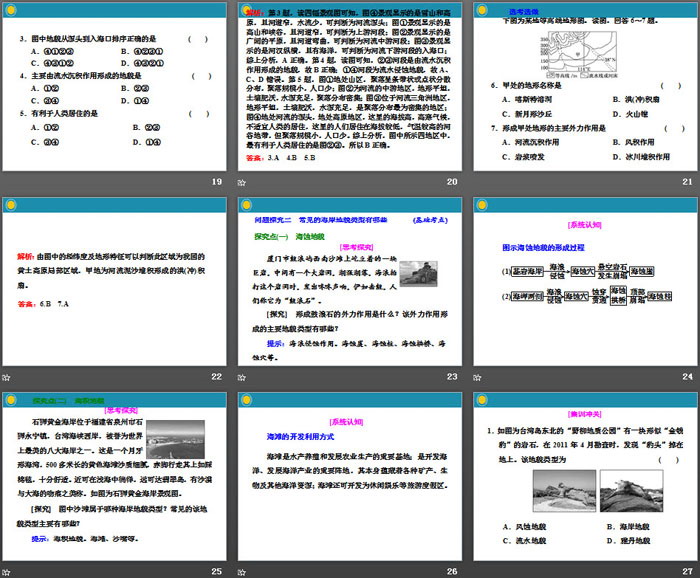Click the animation star below slide 26

241,572
